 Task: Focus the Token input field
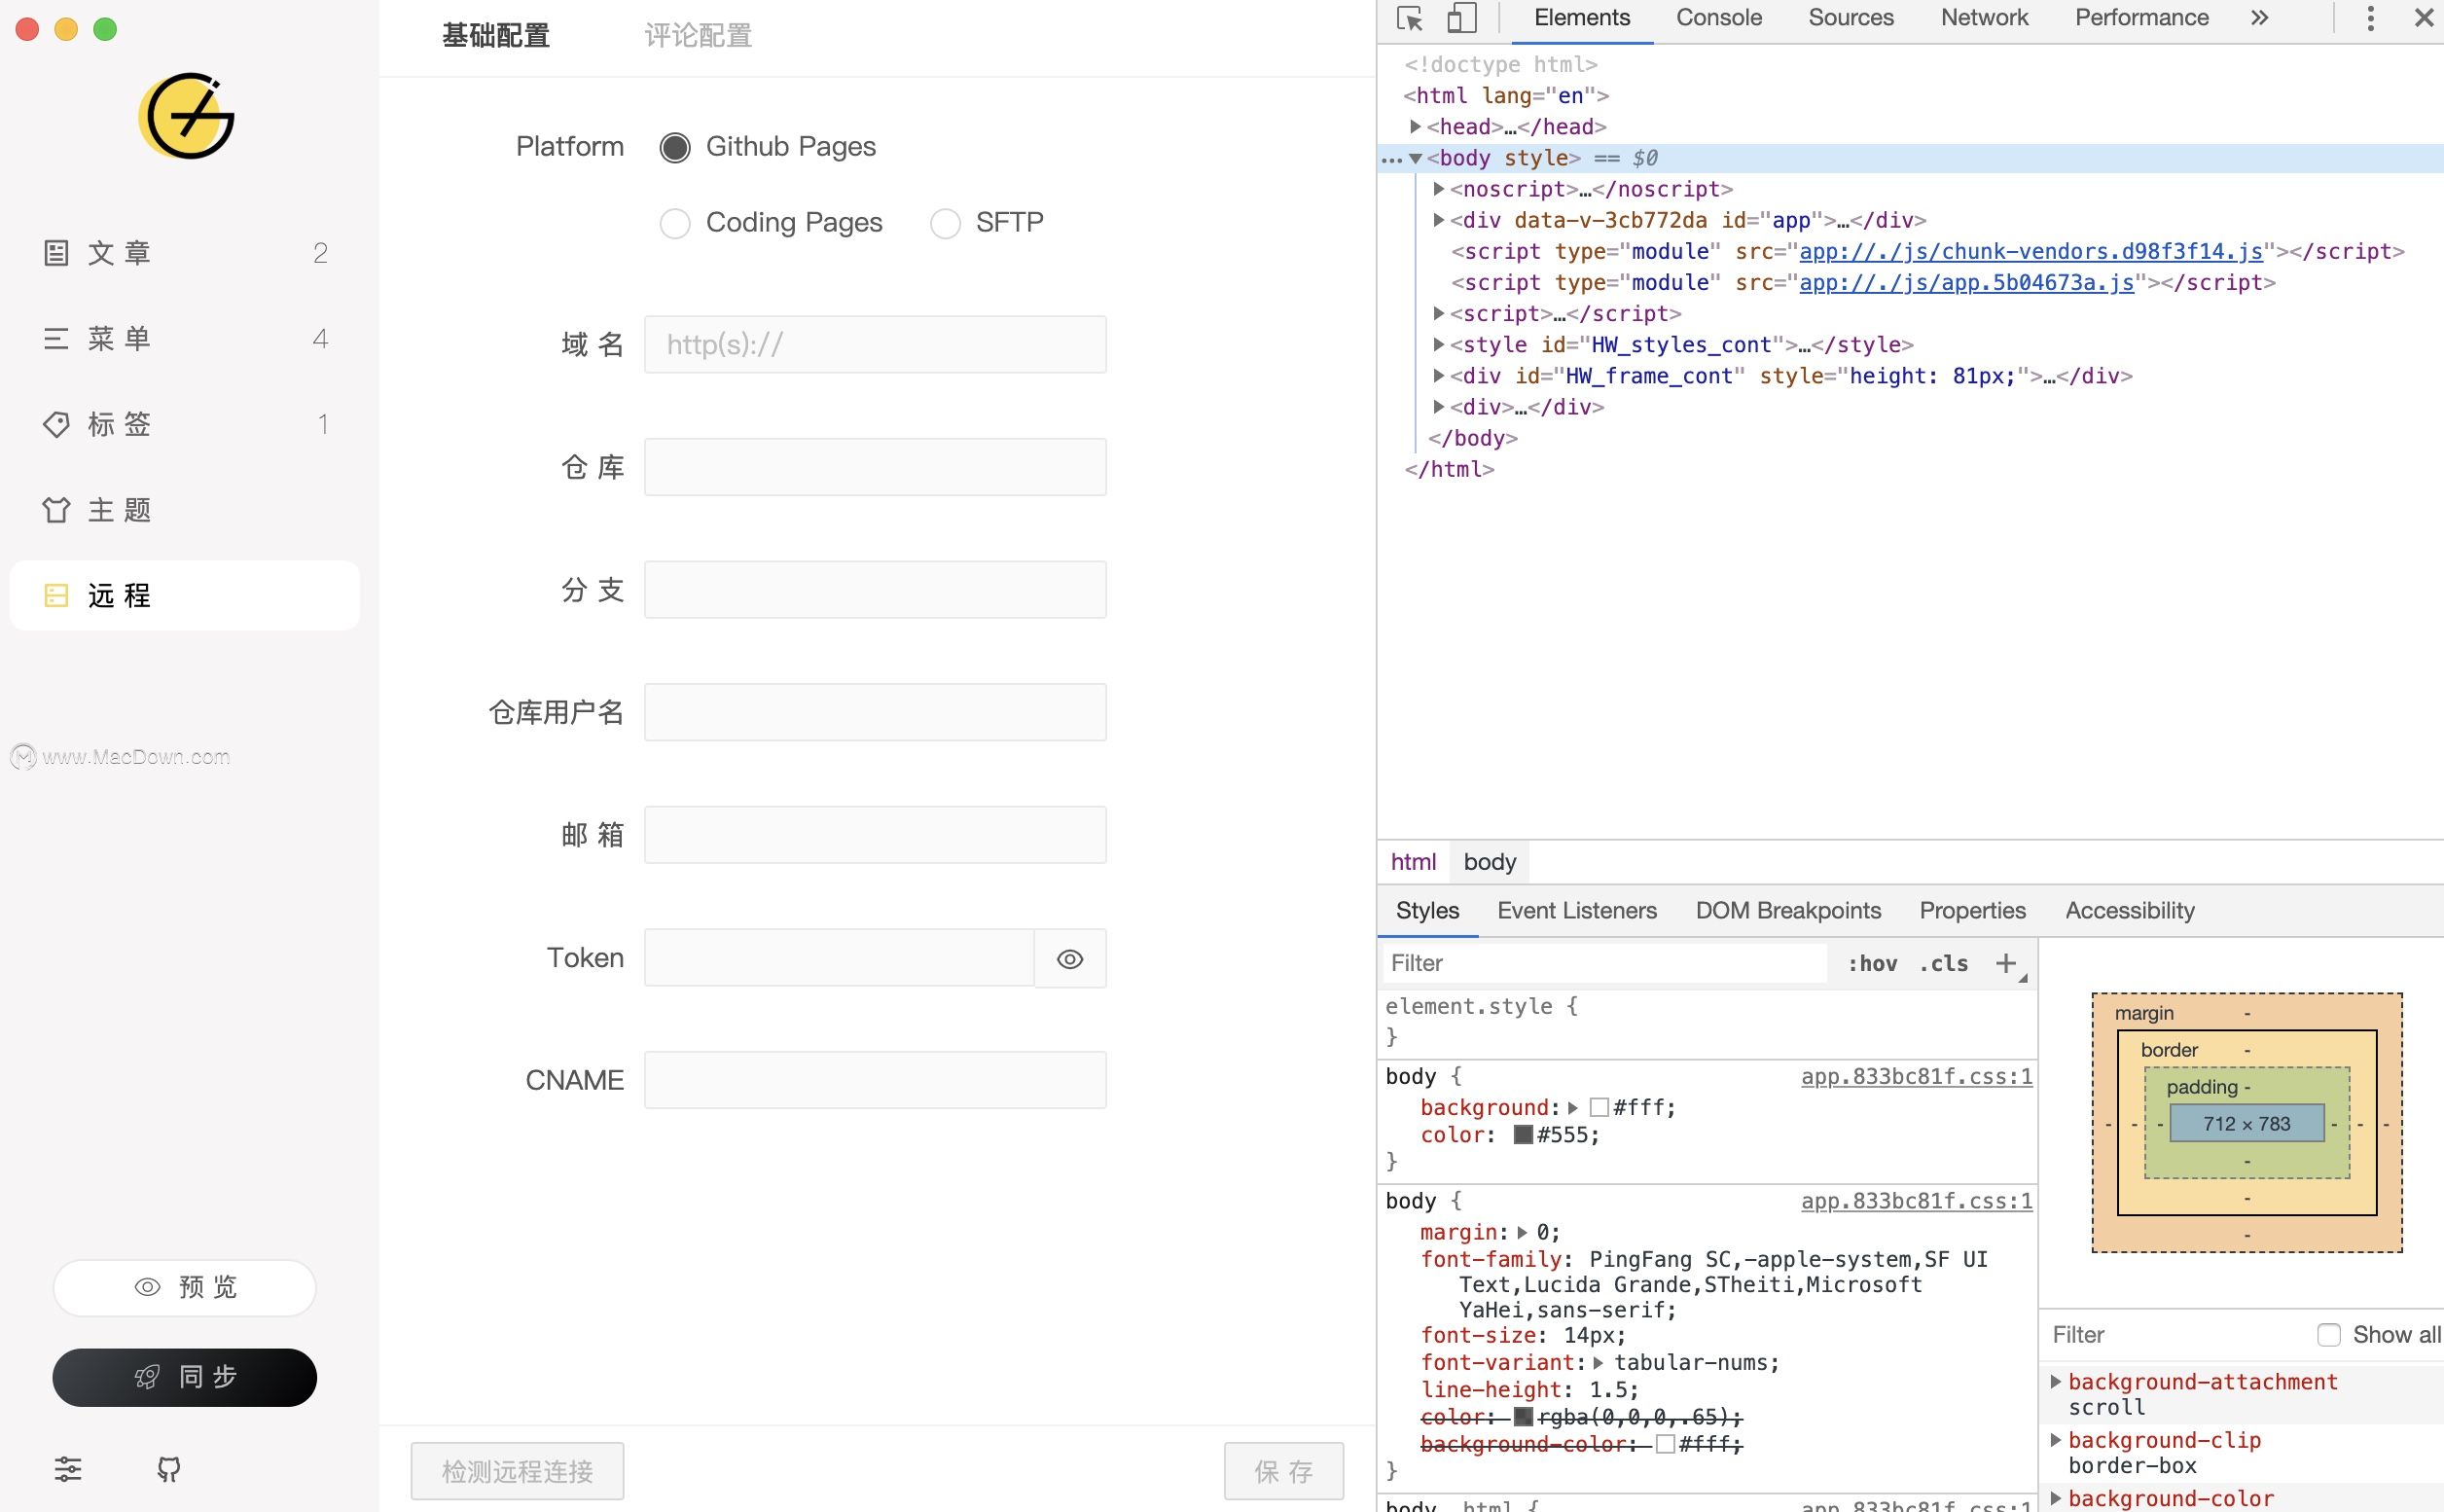coord(839,959)
